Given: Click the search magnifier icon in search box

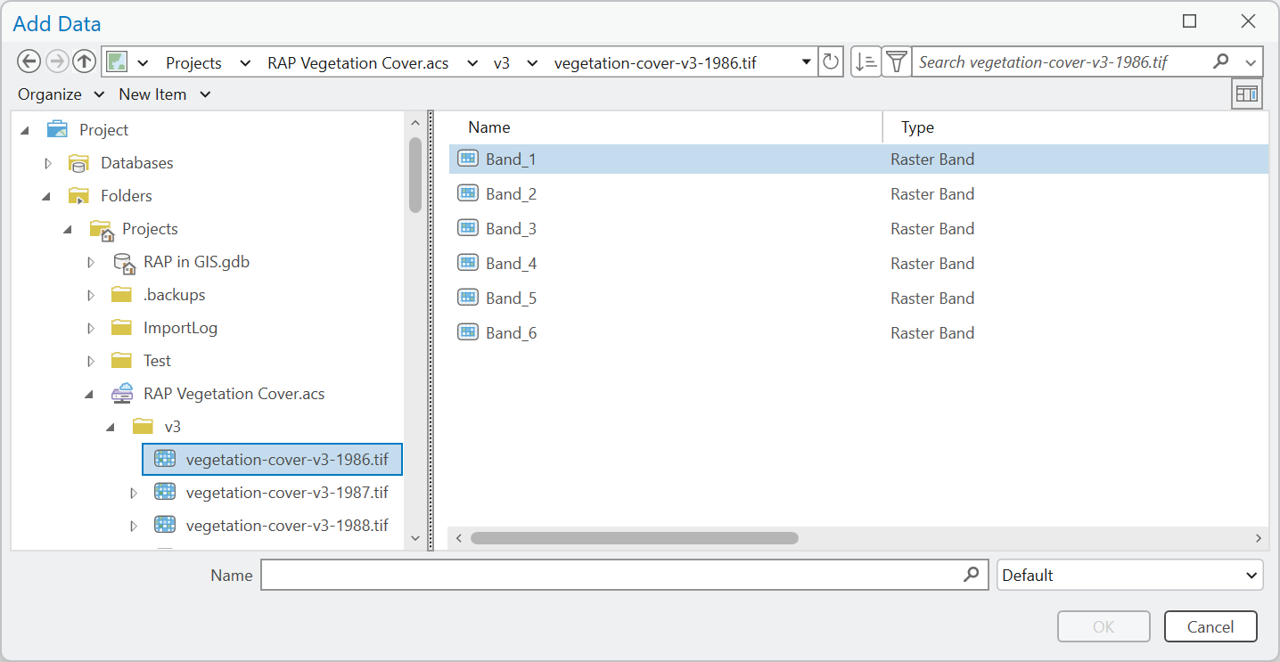Looking at the screenshot, I should click(1220, 62).
